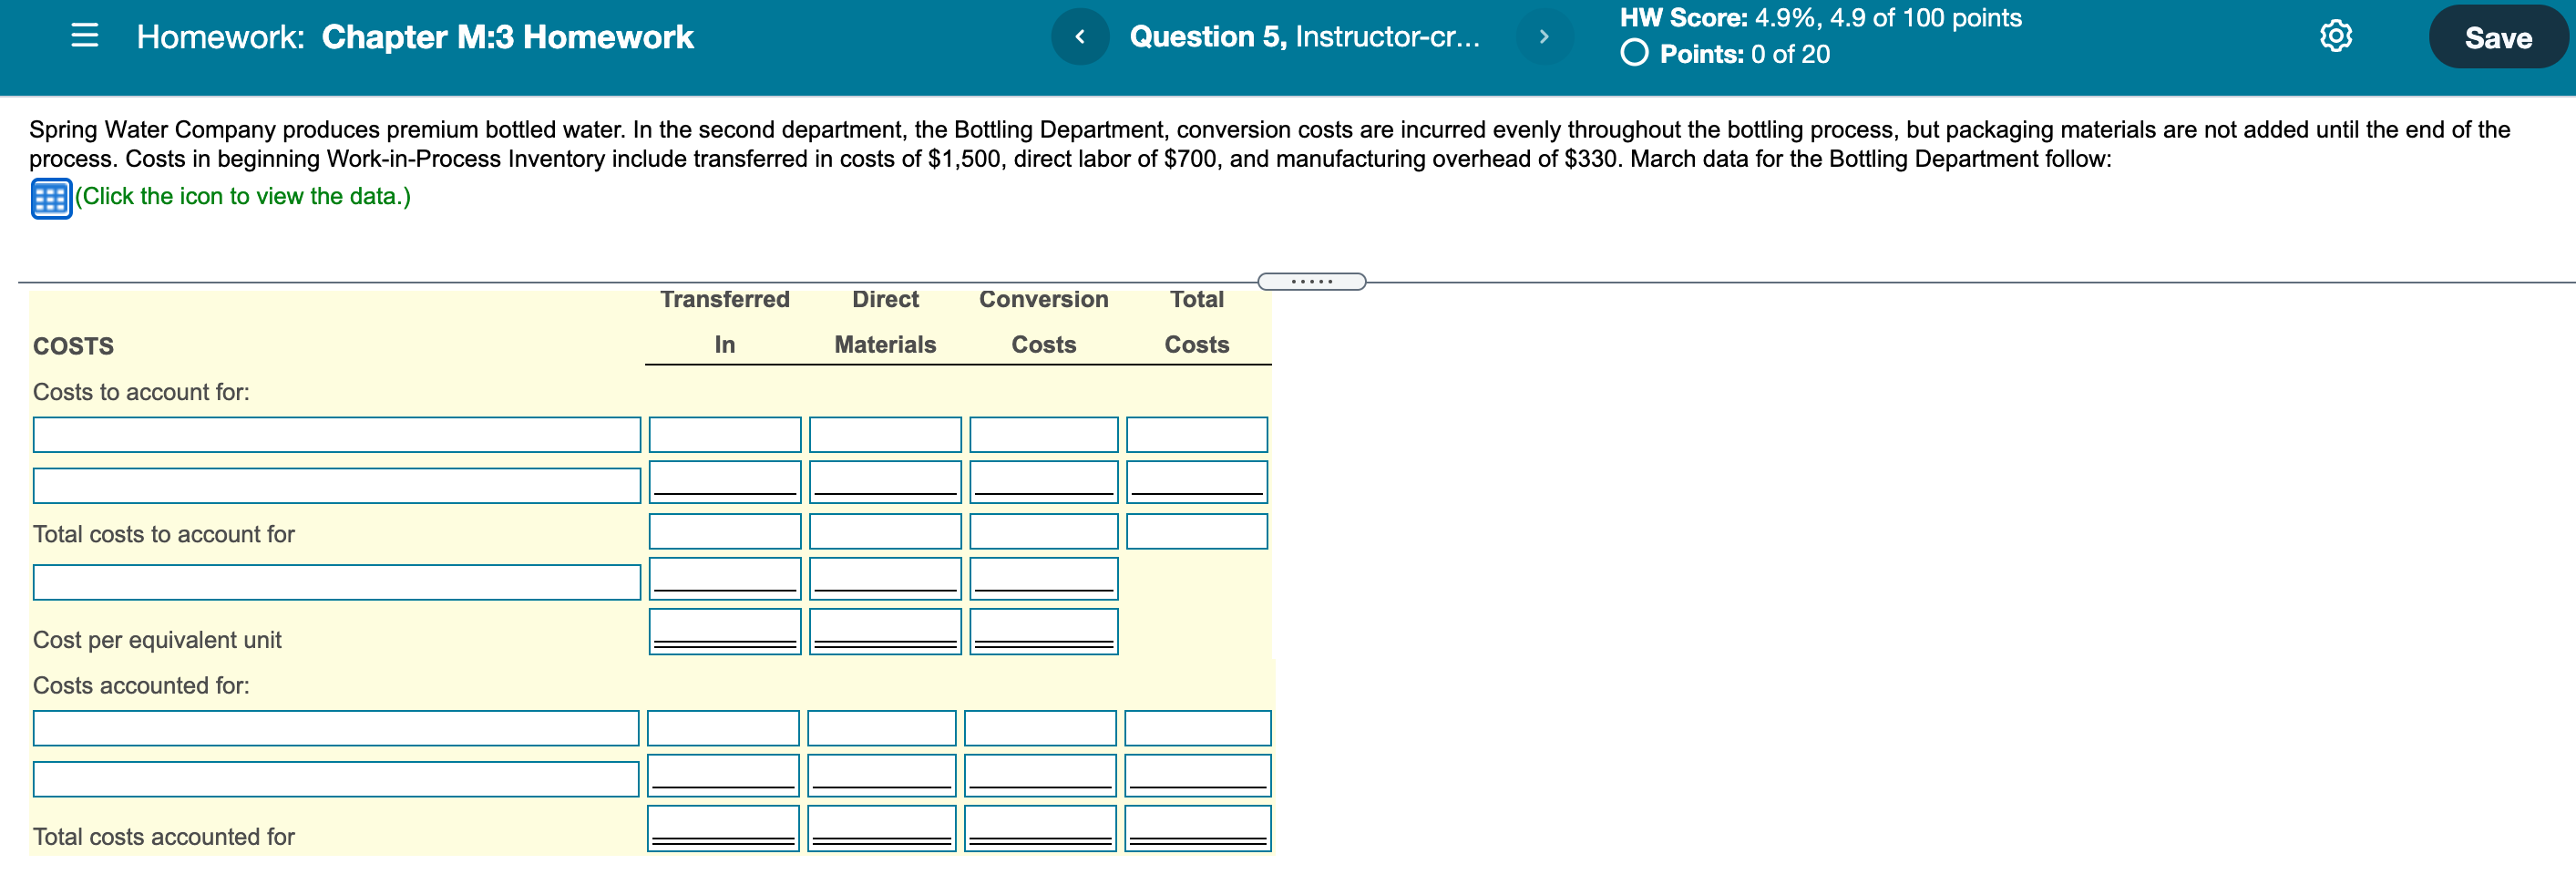Click Cost per equivalent unit Transferred In box
Image resolution: width=2576 pixels, height=885 pixels.
tap(725, 631)
